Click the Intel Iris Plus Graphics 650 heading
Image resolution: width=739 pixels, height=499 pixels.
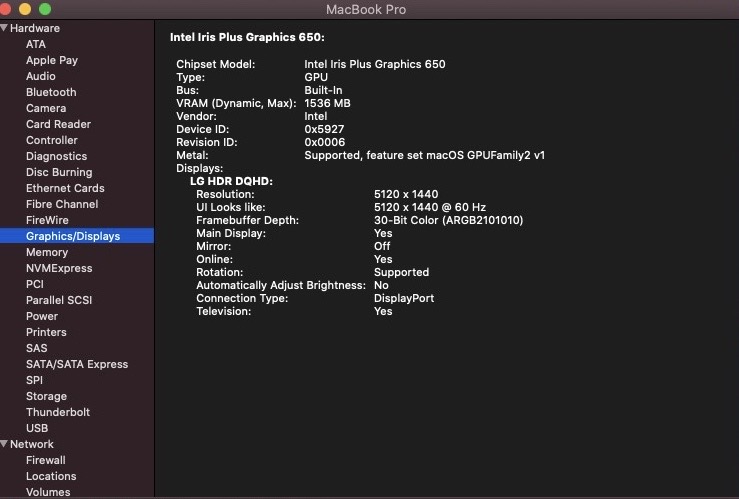247,37
